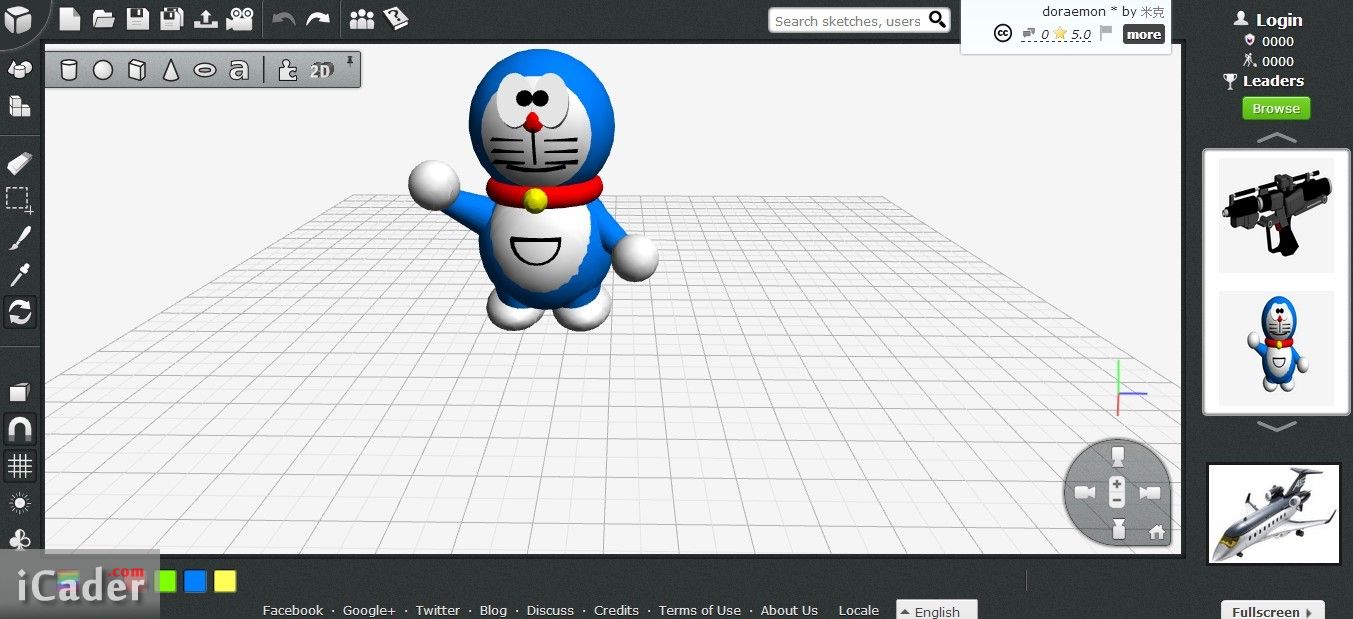This screenshot has width=1353, height=619.
Task: Open the geometry shapes sidebar tool
Action: (x=20, y=70)
